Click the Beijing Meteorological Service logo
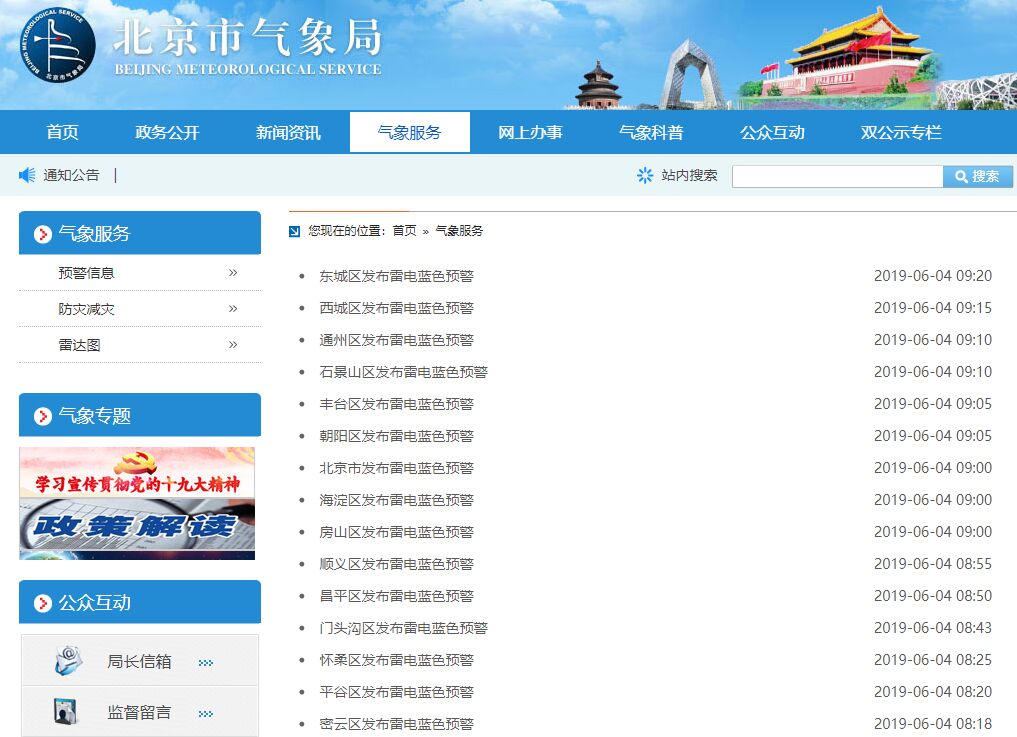The height and width of the screenshot is (737, 1017). coord(58,46)
